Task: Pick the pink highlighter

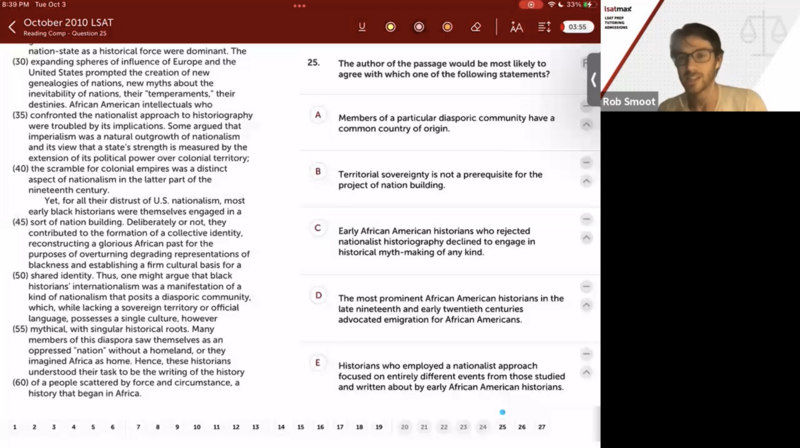Action: [419, 27]
